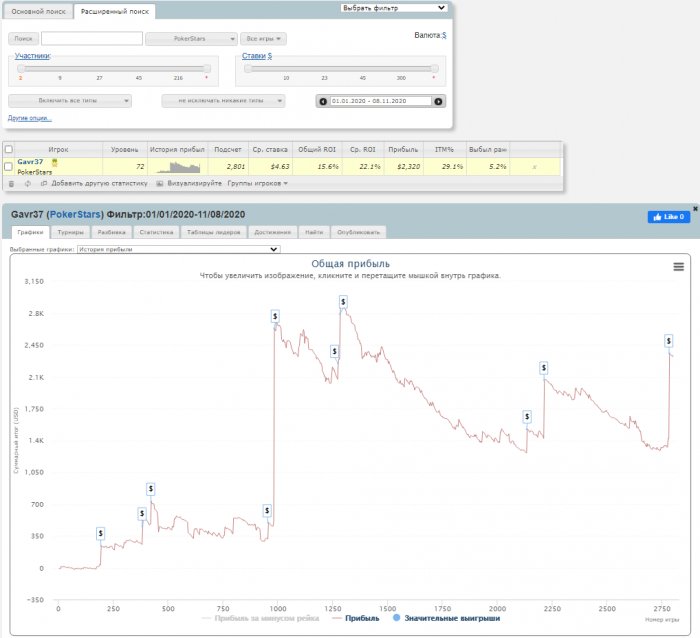This screenshot has height=638, width=700.
Task: Click the trash icon below player table
Action: click(12, 184)
